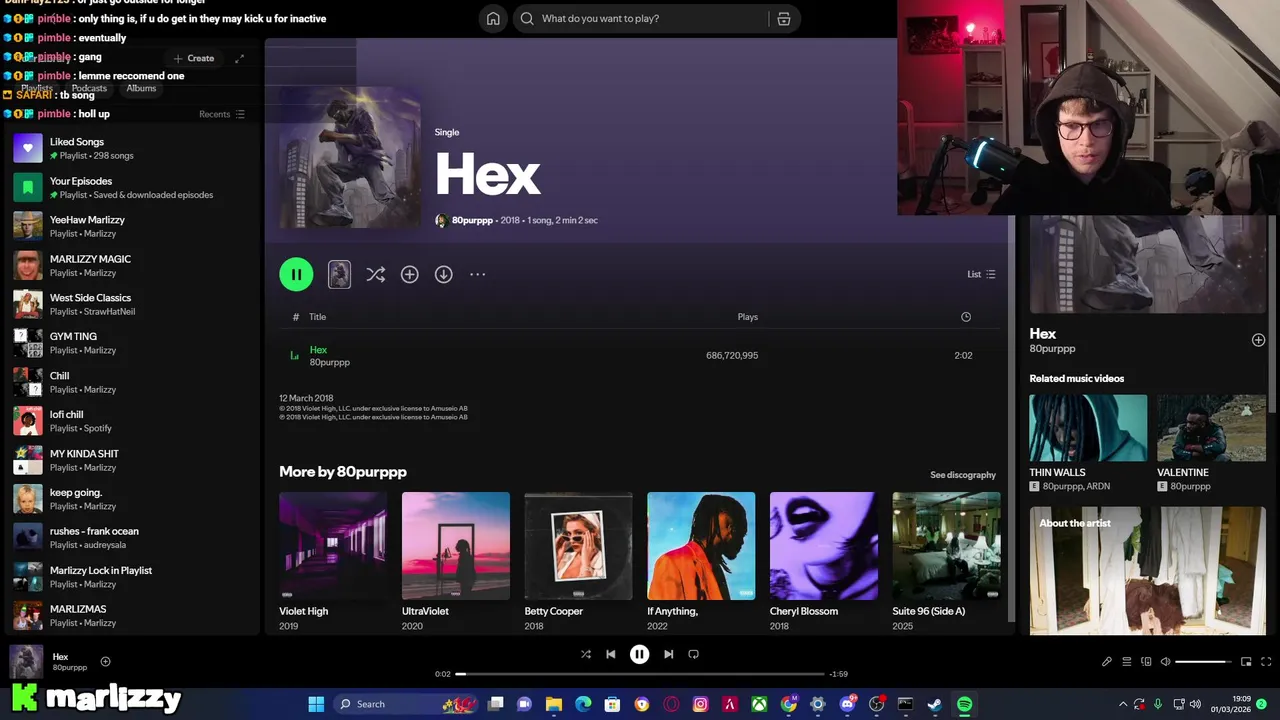Open West Side Classics playlist
This screenshot has height=720, width=1280.
[130, 304]
